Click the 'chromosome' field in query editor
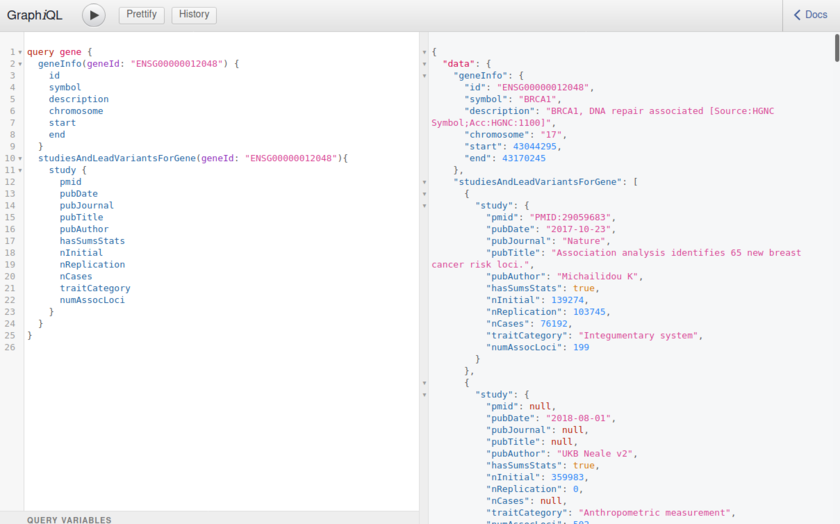The image size is (840, 524). [76, 111]
